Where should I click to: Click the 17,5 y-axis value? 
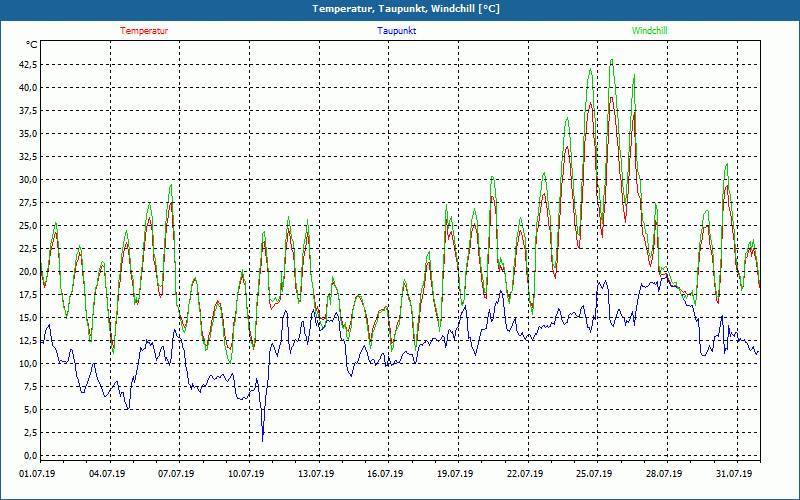pyautogui.click(x=27, y=294)
